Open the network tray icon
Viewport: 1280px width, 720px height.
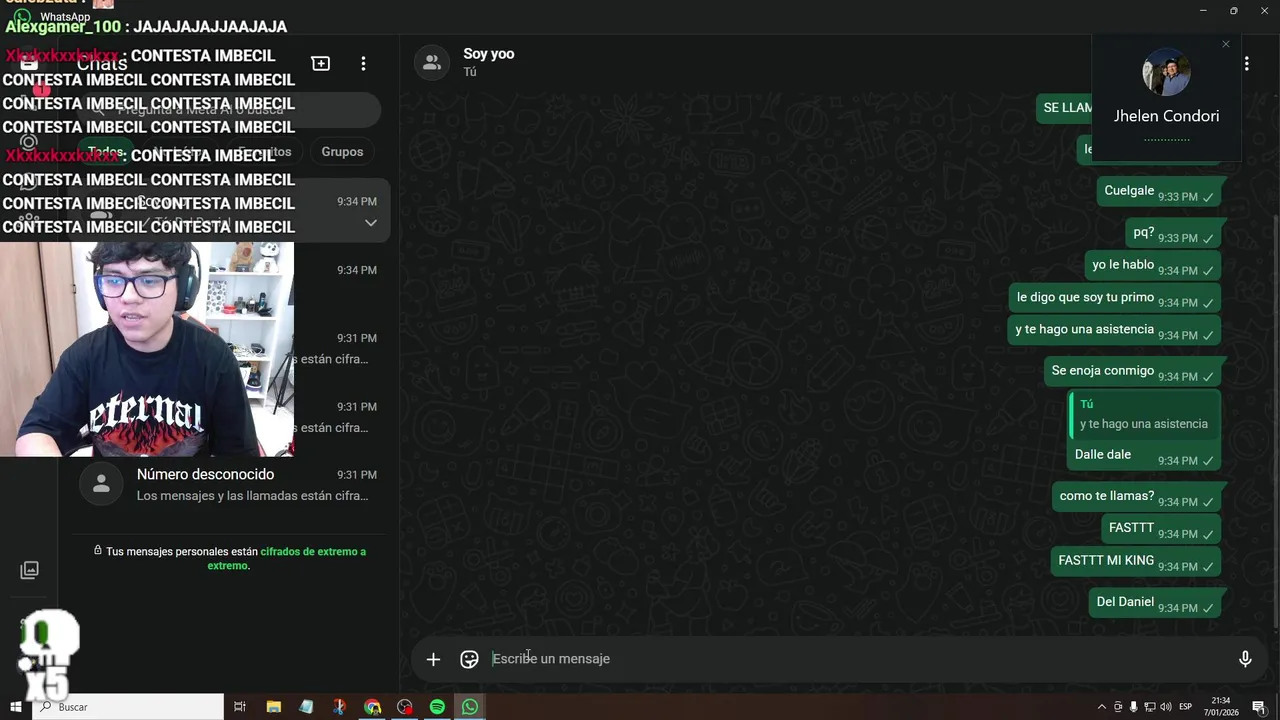pyautogui.click(x=1149, y=707)
